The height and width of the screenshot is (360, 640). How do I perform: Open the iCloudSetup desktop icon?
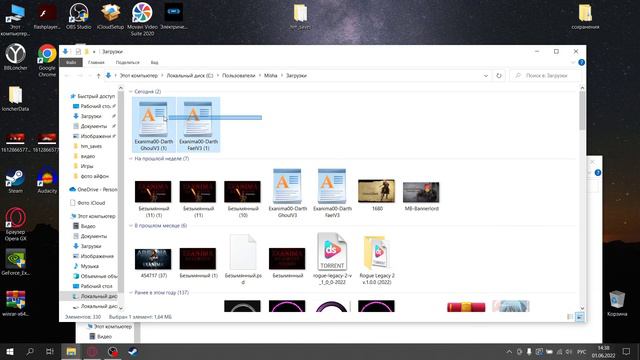click(110, 16)
